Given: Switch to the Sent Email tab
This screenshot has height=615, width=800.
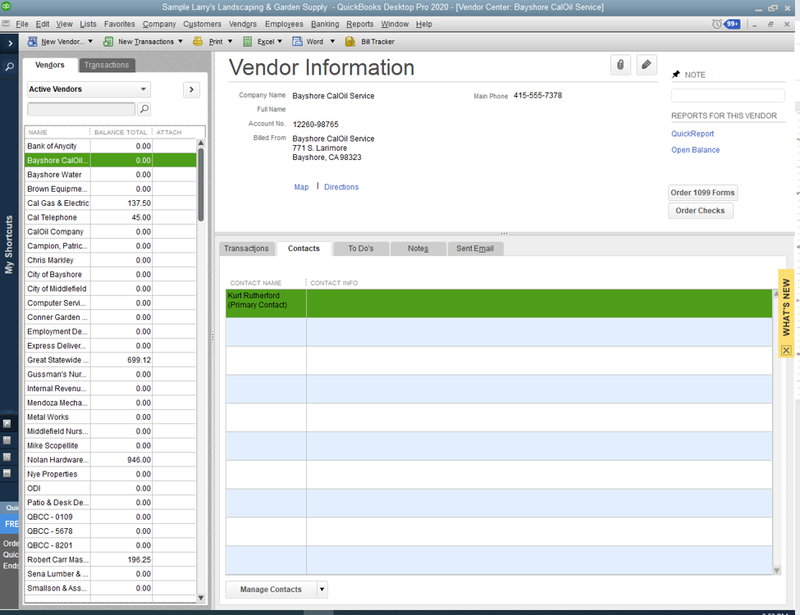Looking at the screenshot, I should 475,249.
